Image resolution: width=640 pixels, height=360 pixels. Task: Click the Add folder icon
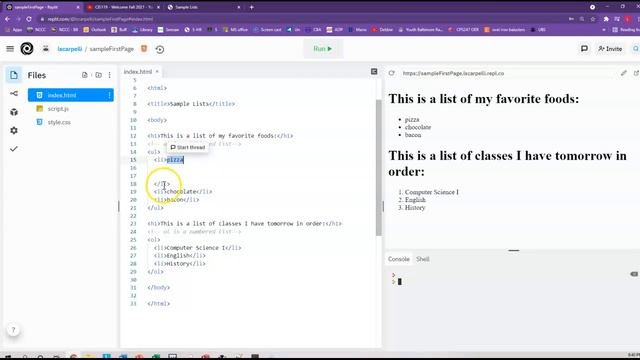98,75
